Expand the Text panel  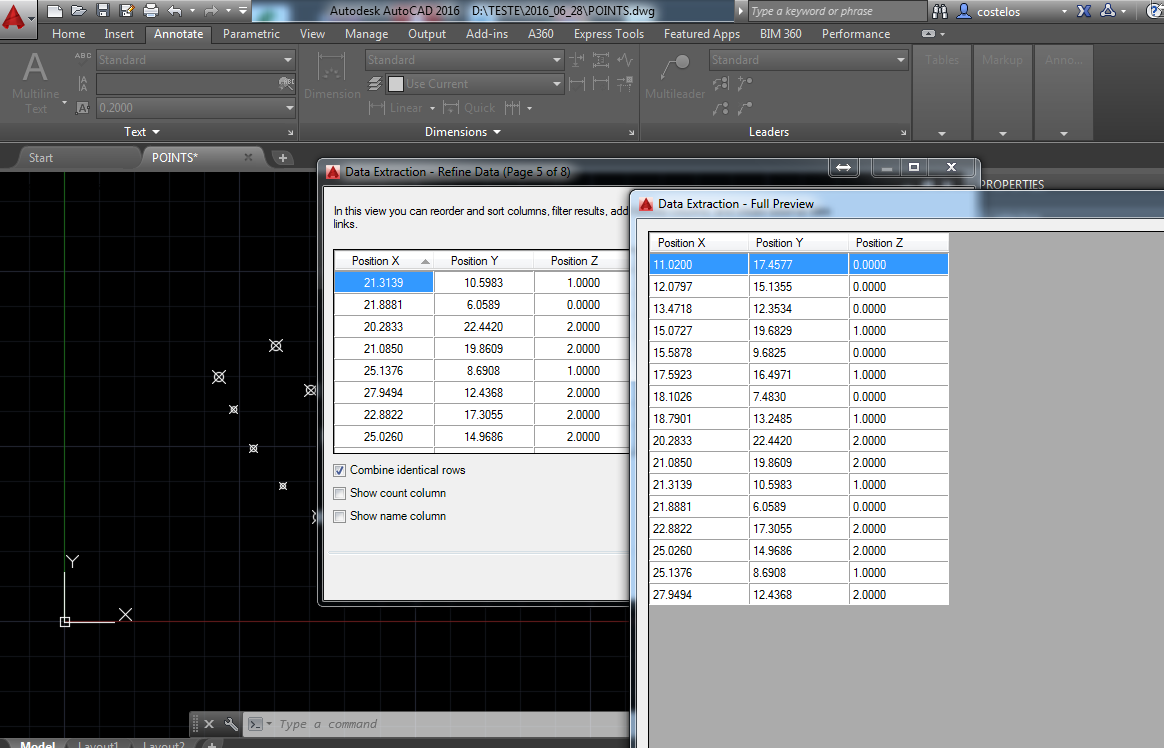tap(142, 131)
